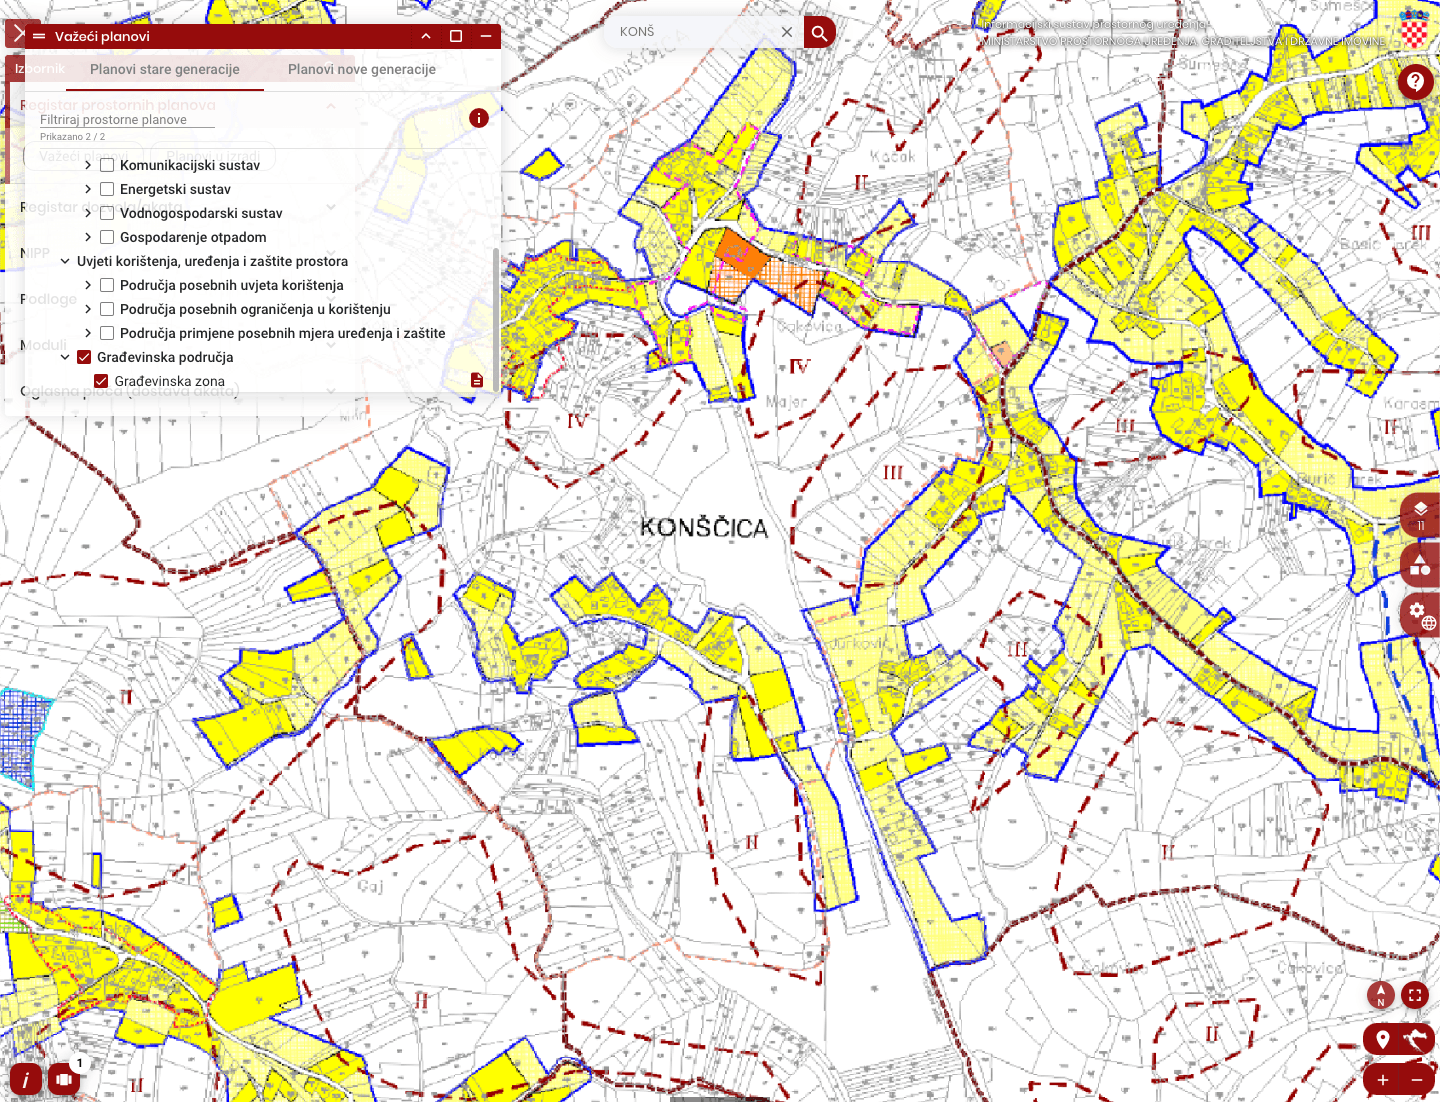Zoom out on the map

[x=1417, y=1080]
